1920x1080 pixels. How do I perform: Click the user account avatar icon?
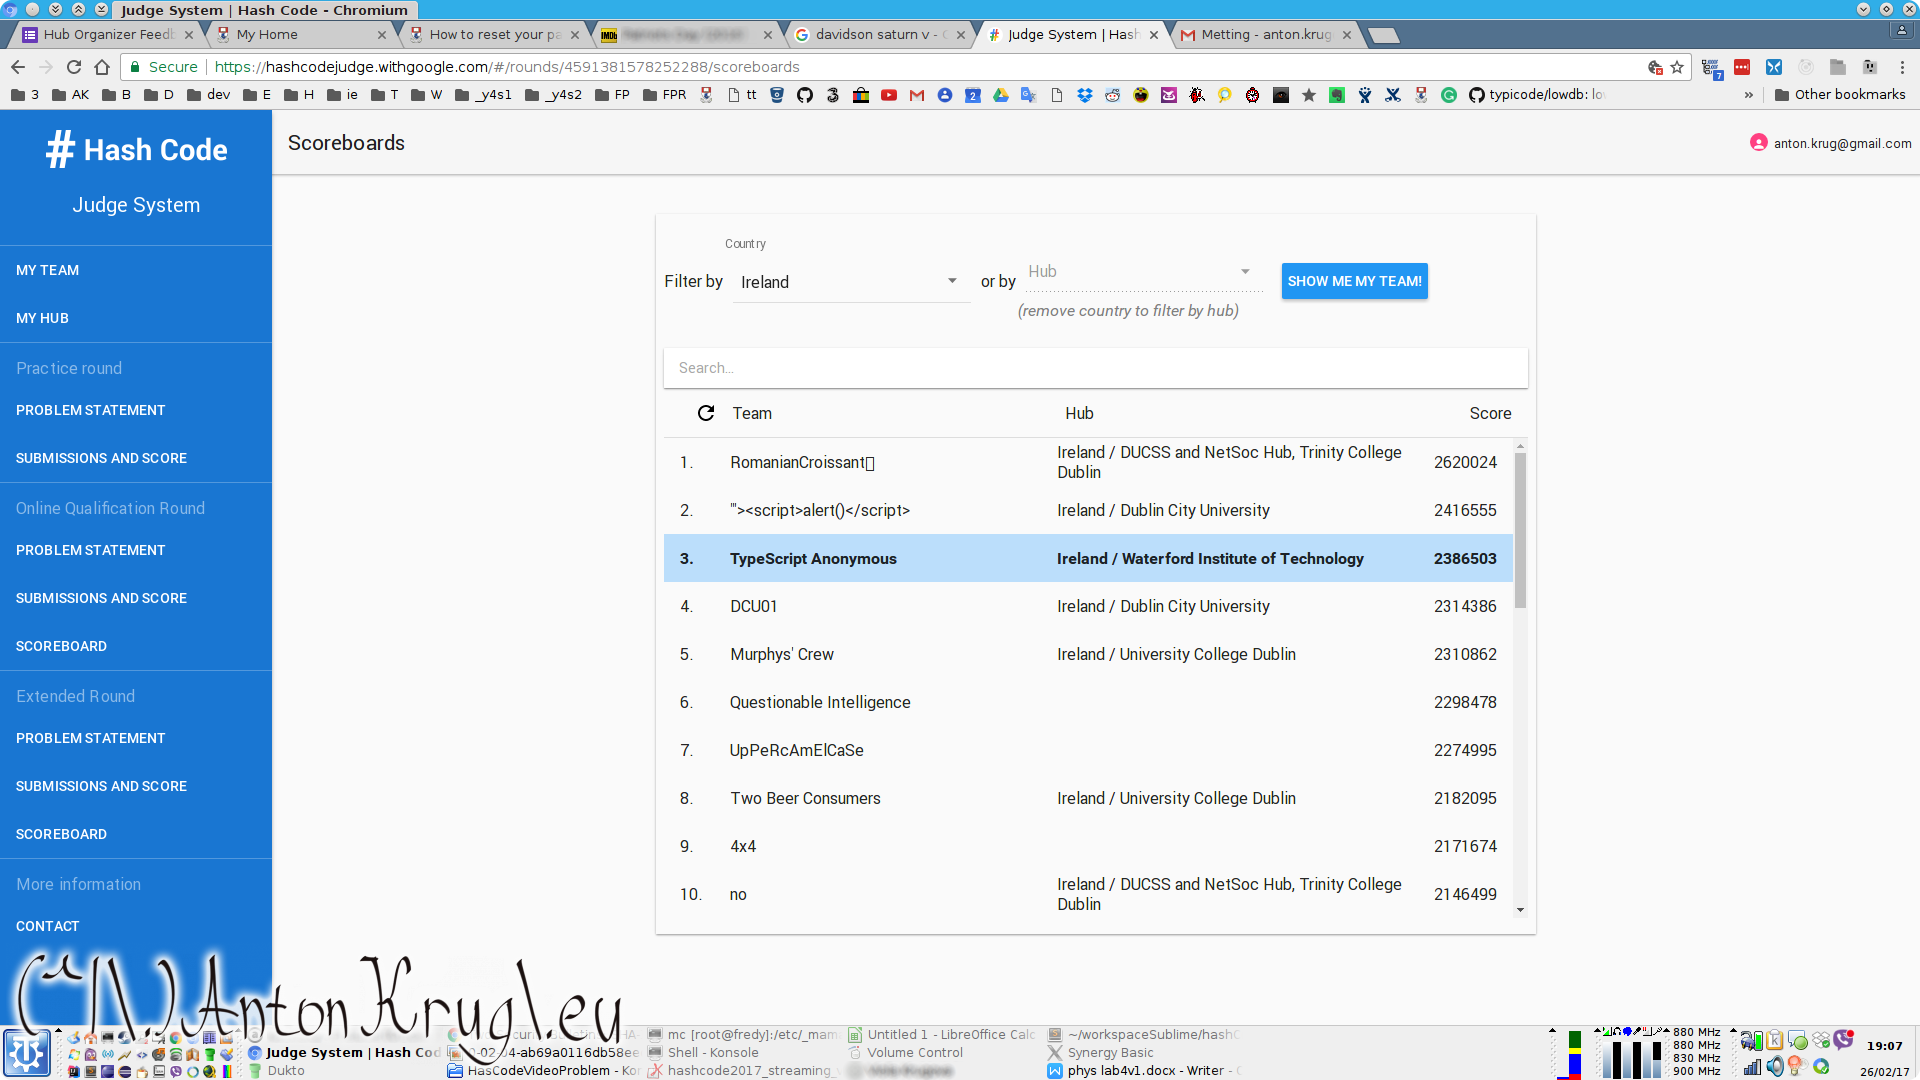tap(1758, 143)
